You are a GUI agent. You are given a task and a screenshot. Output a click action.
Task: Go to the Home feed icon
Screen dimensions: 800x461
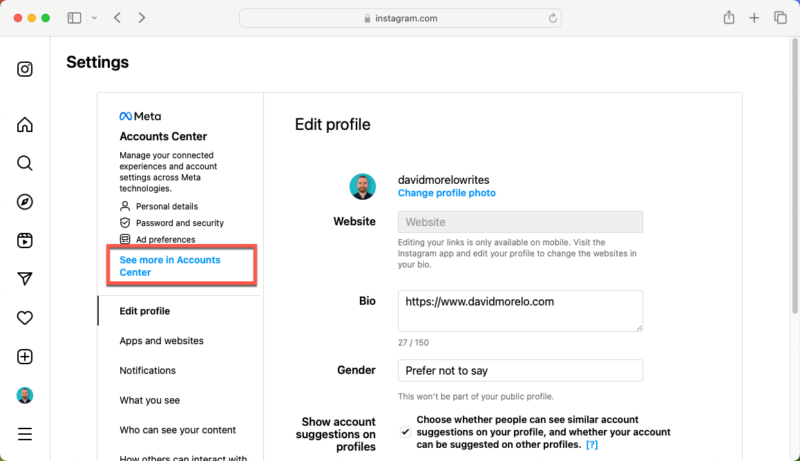click(24, 124)
